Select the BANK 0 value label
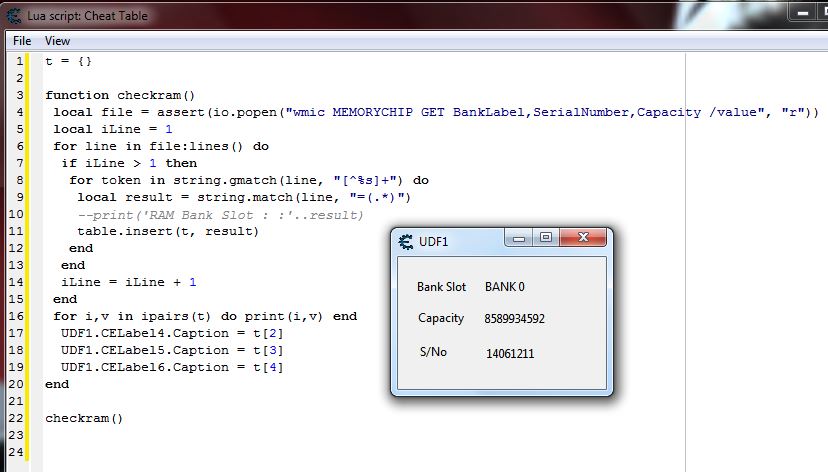 click(x=505, y=287)
